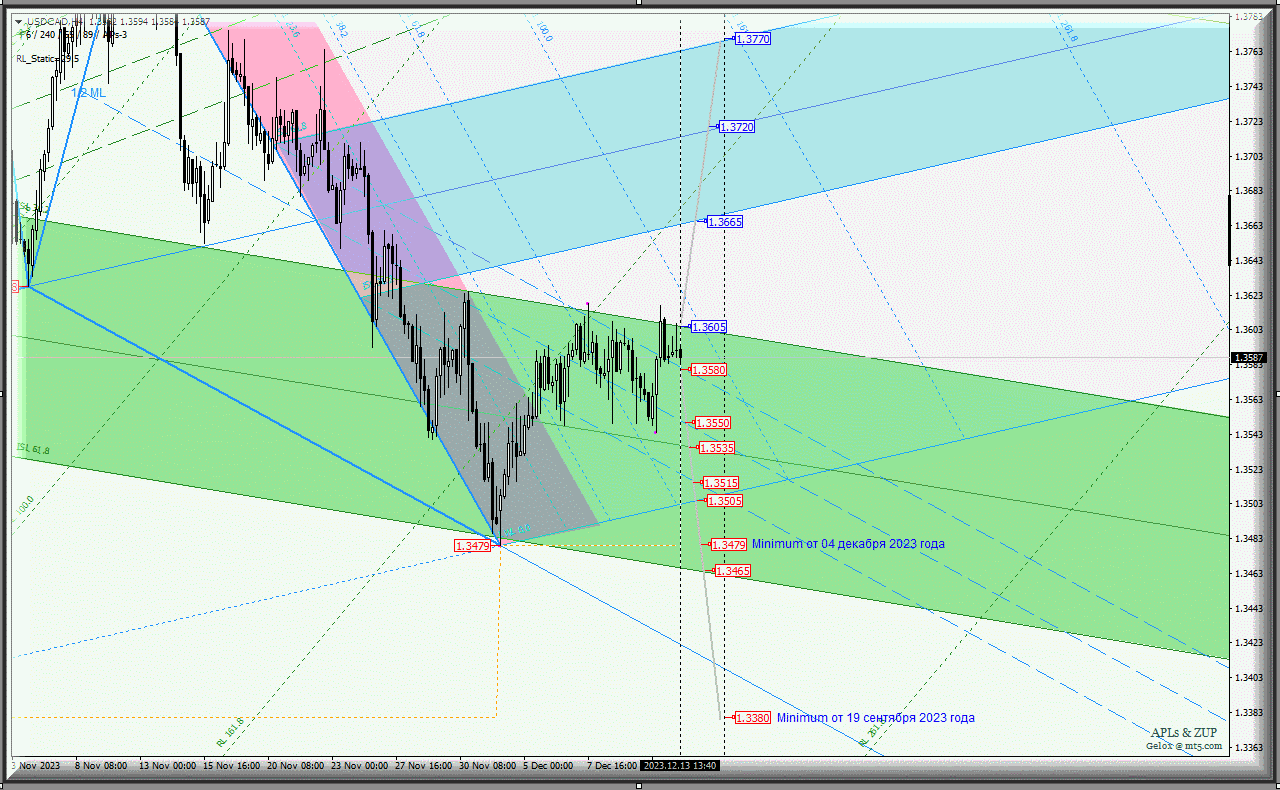
Task: Click the USDCAD chart dropdown triangle
Action: tap(18, 21)
